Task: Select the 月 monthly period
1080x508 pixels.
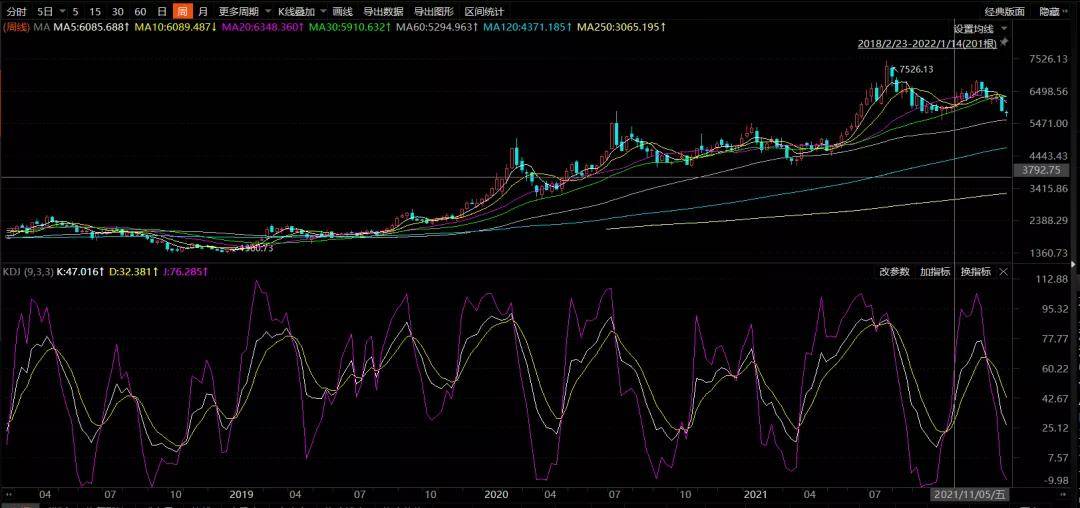Action: coord(202,12)
